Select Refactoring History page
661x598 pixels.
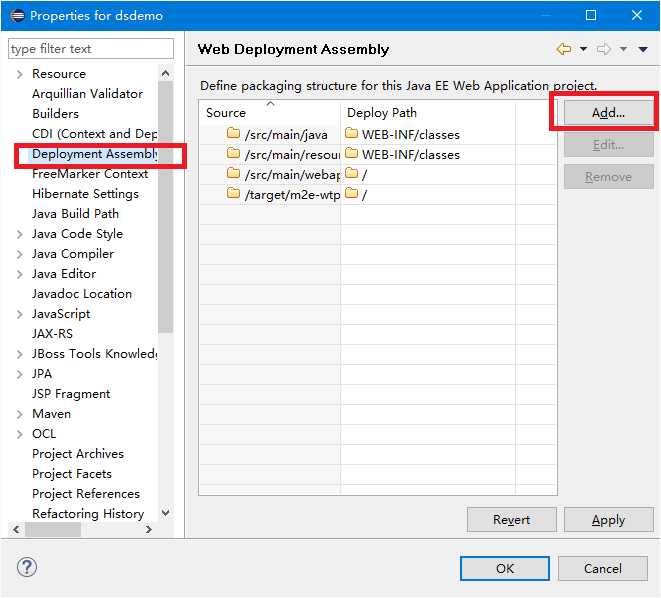(x=88, y=514)
